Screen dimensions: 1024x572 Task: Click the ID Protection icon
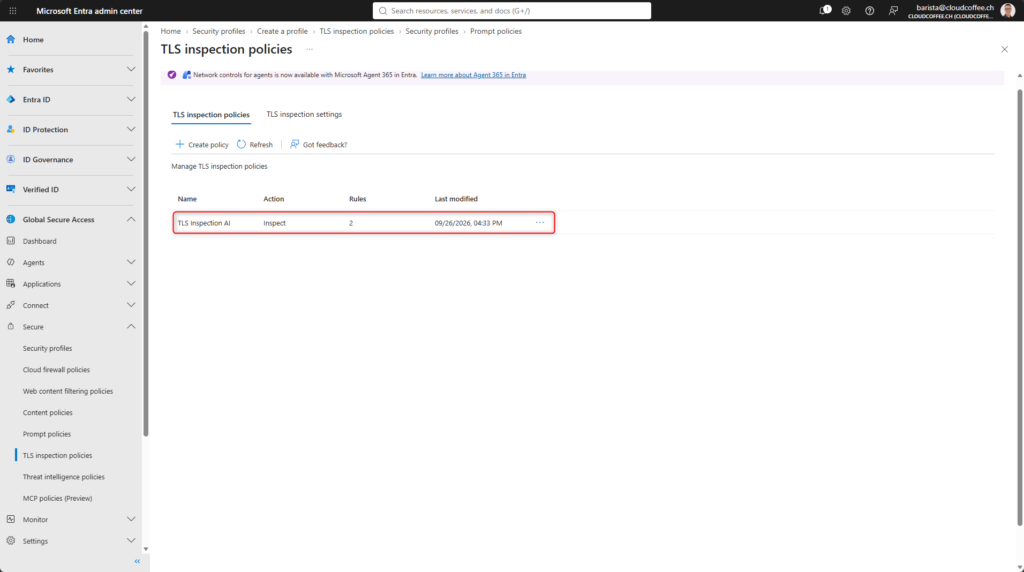[10, 129]
